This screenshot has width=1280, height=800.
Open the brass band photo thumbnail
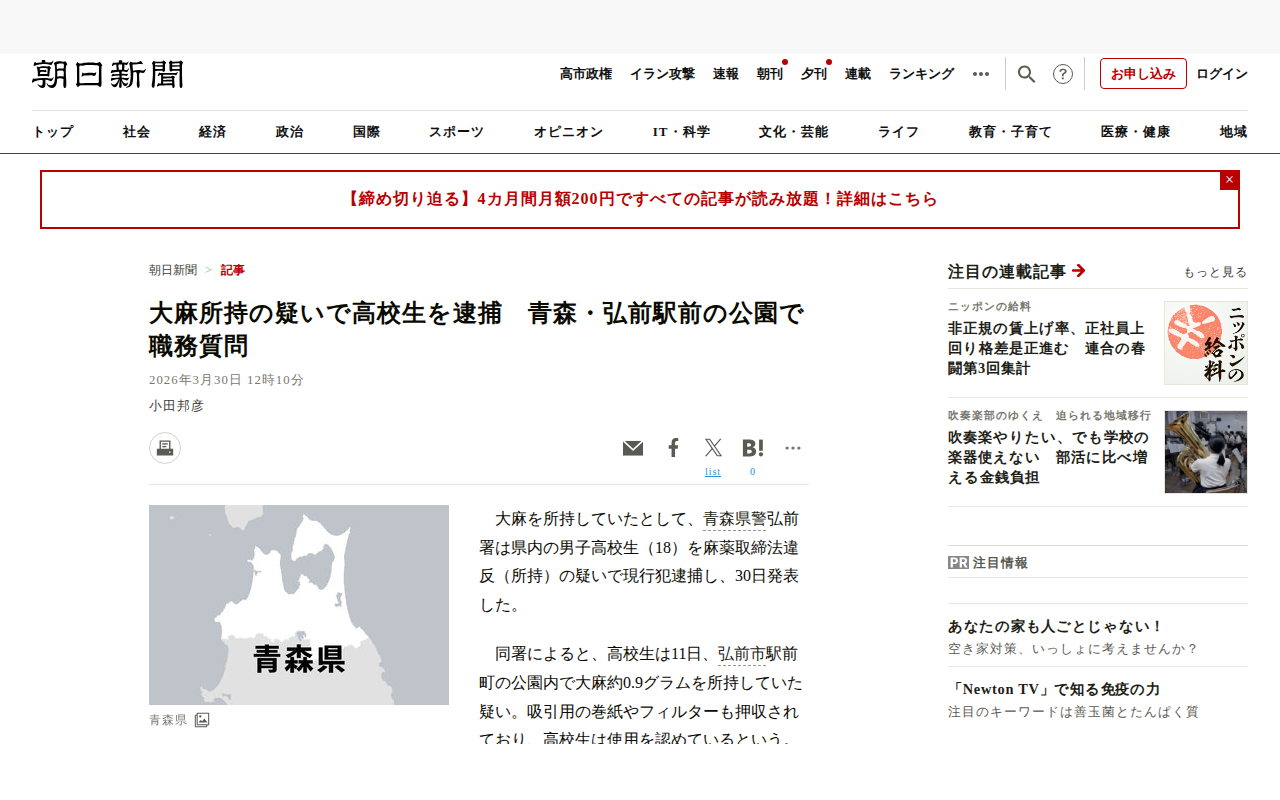click(x=1206, y=452)
